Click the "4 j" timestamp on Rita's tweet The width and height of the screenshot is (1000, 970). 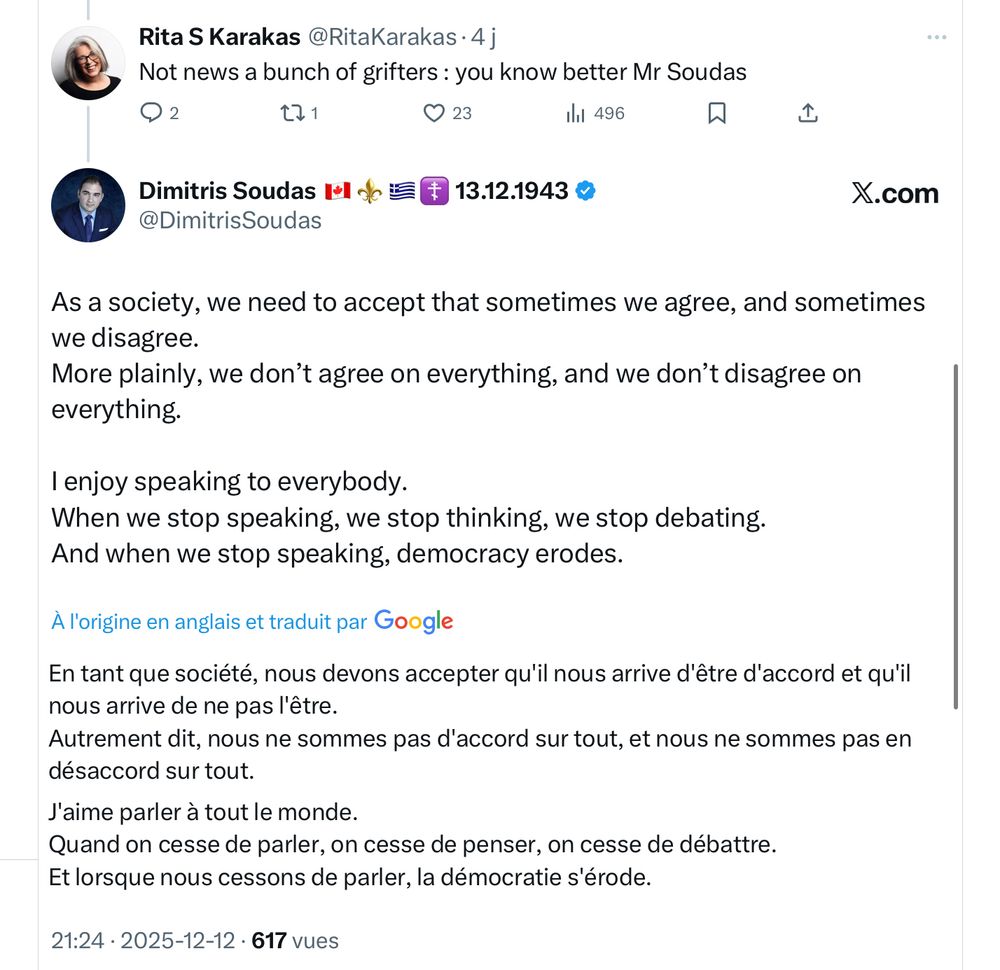pos(484,38)
